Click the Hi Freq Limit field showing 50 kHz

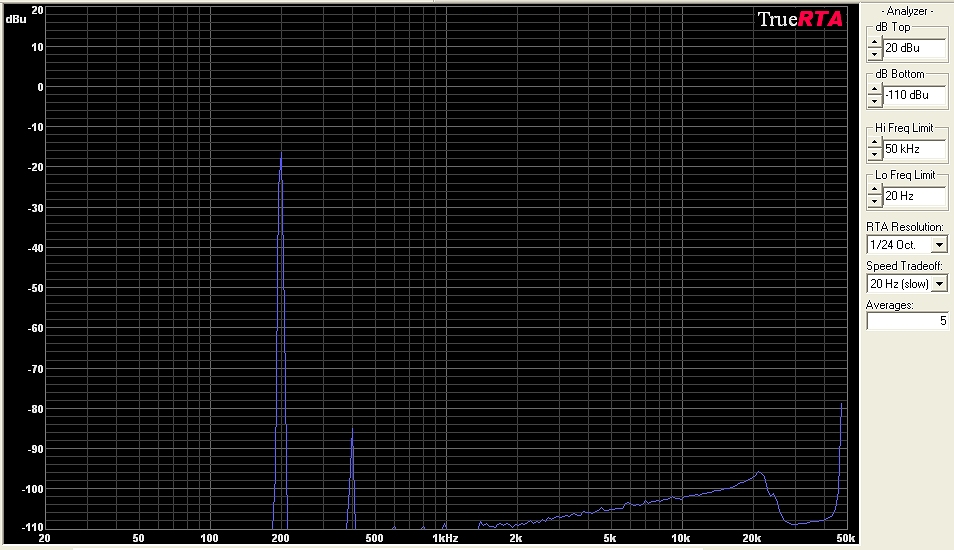pyautogui.click(x=914, y=149)
